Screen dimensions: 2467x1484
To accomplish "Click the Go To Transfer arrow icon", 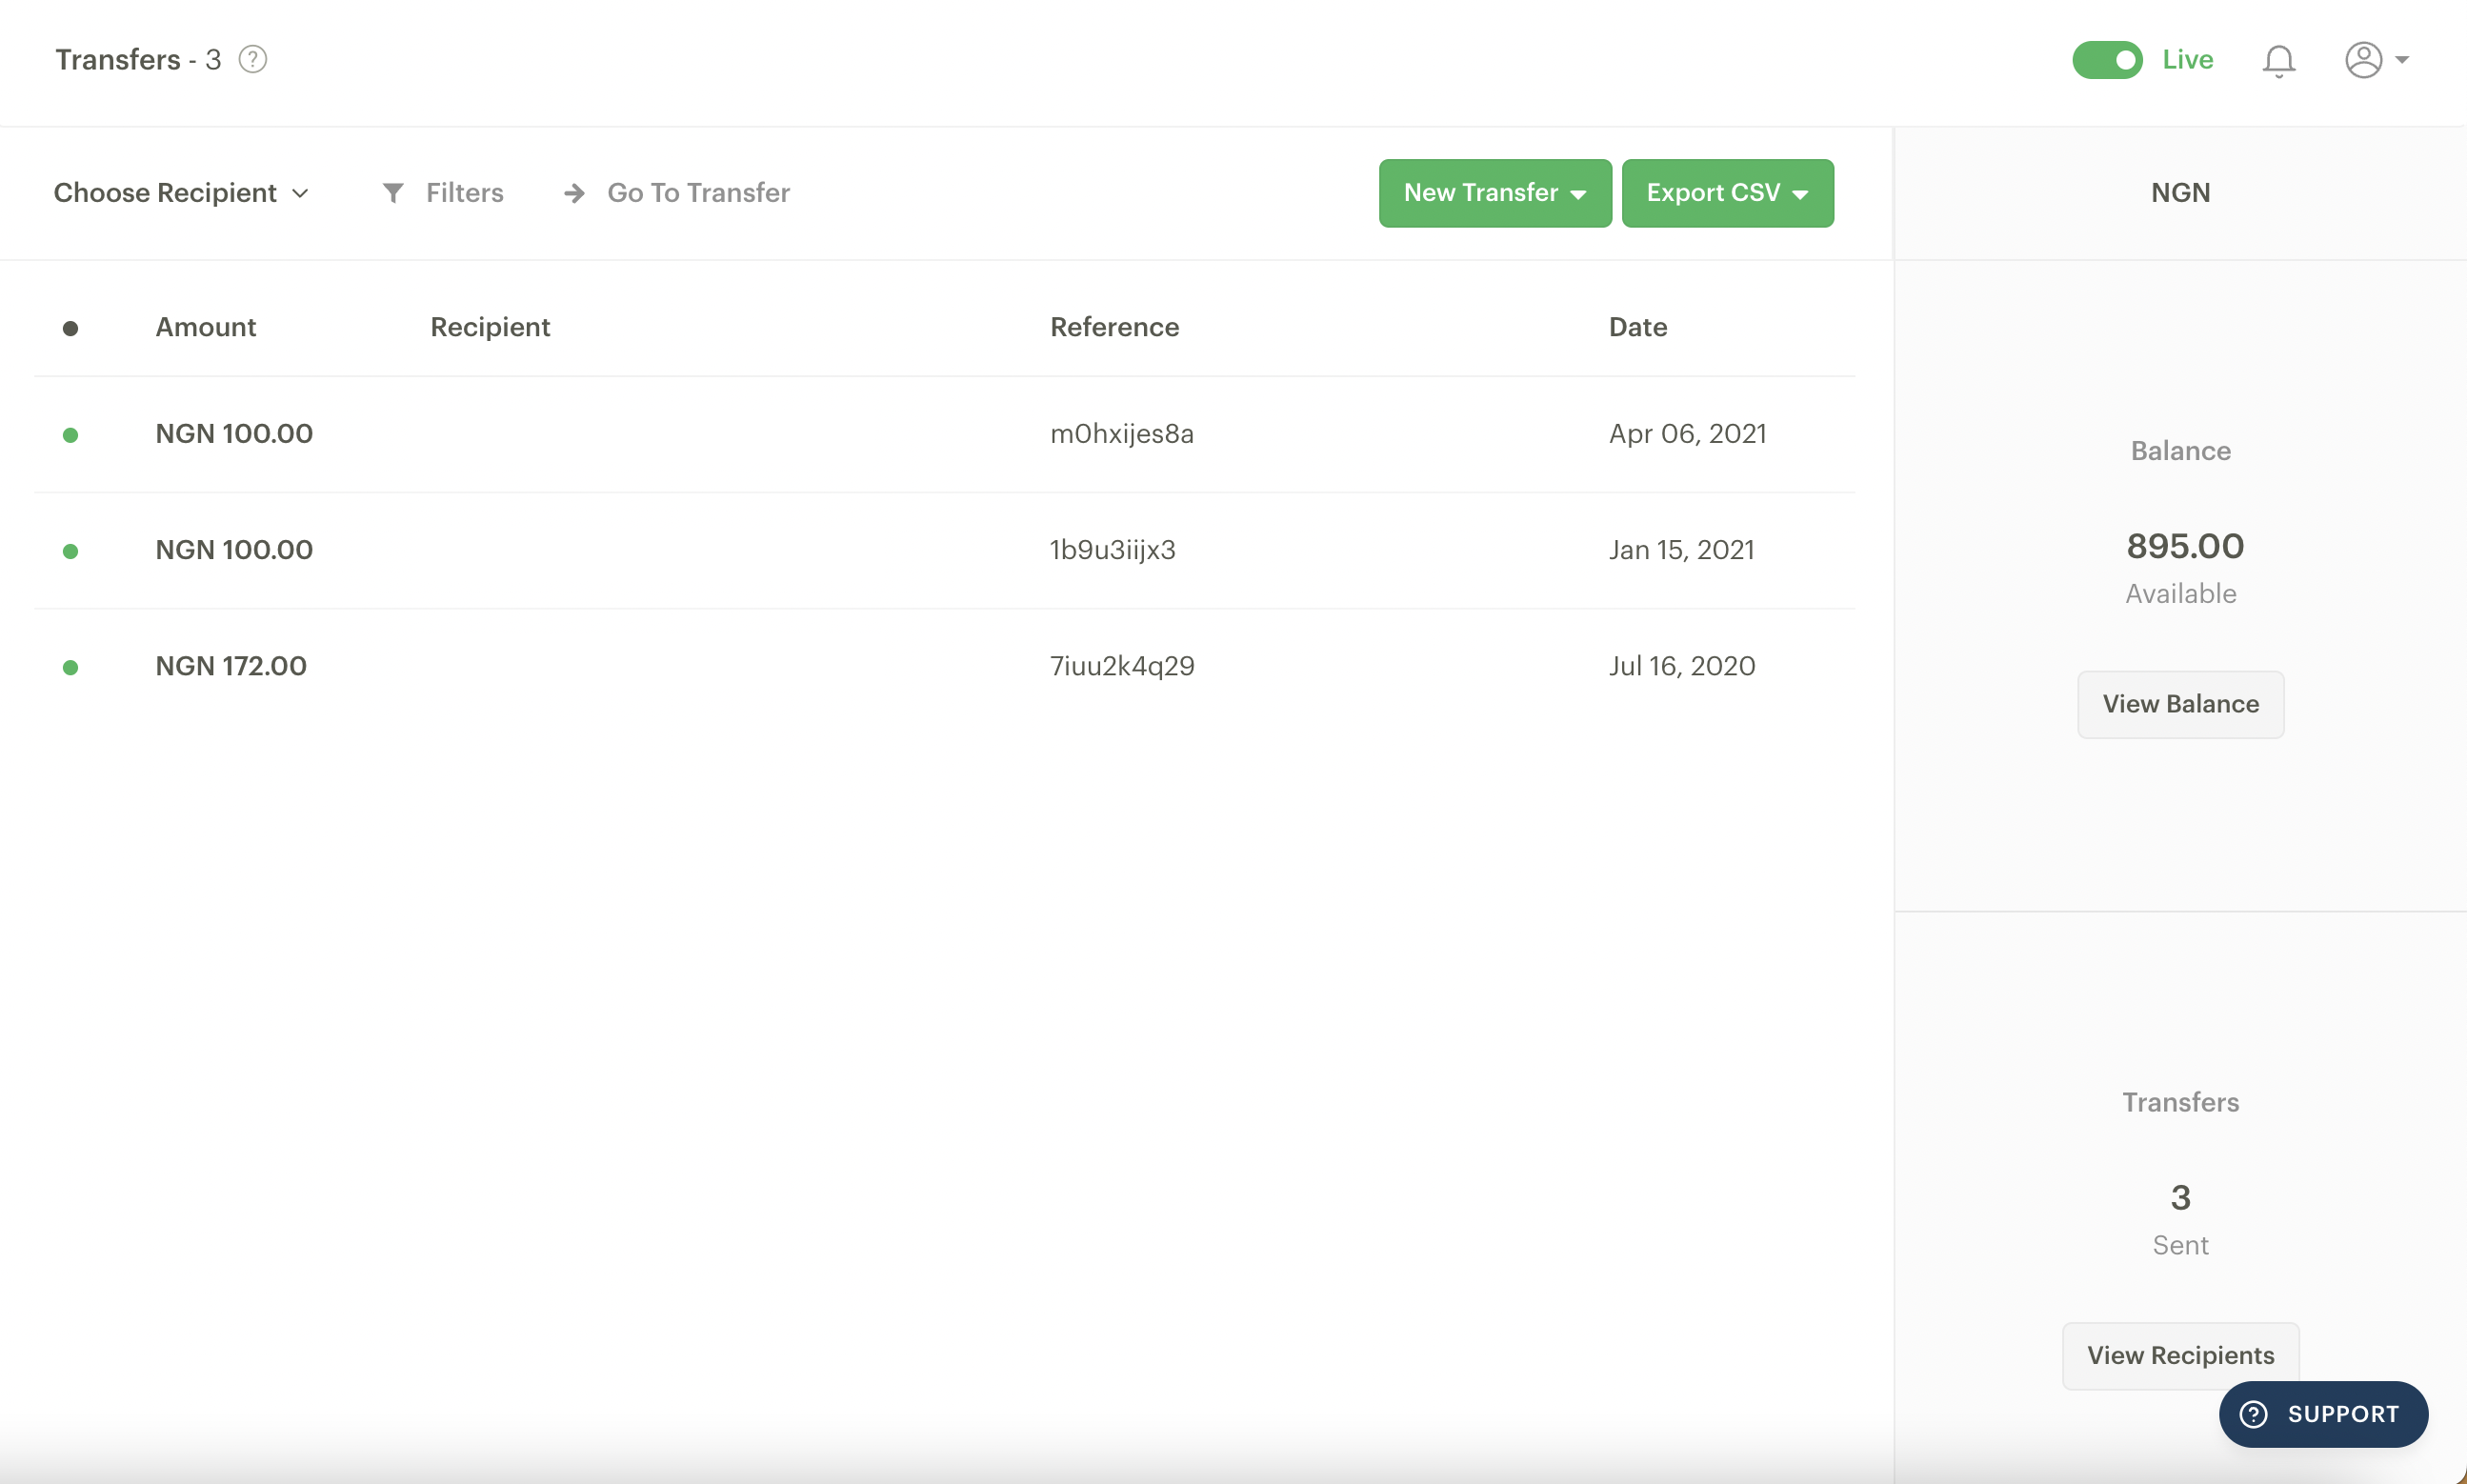I will pyautogui.click(x=574, y=192).
